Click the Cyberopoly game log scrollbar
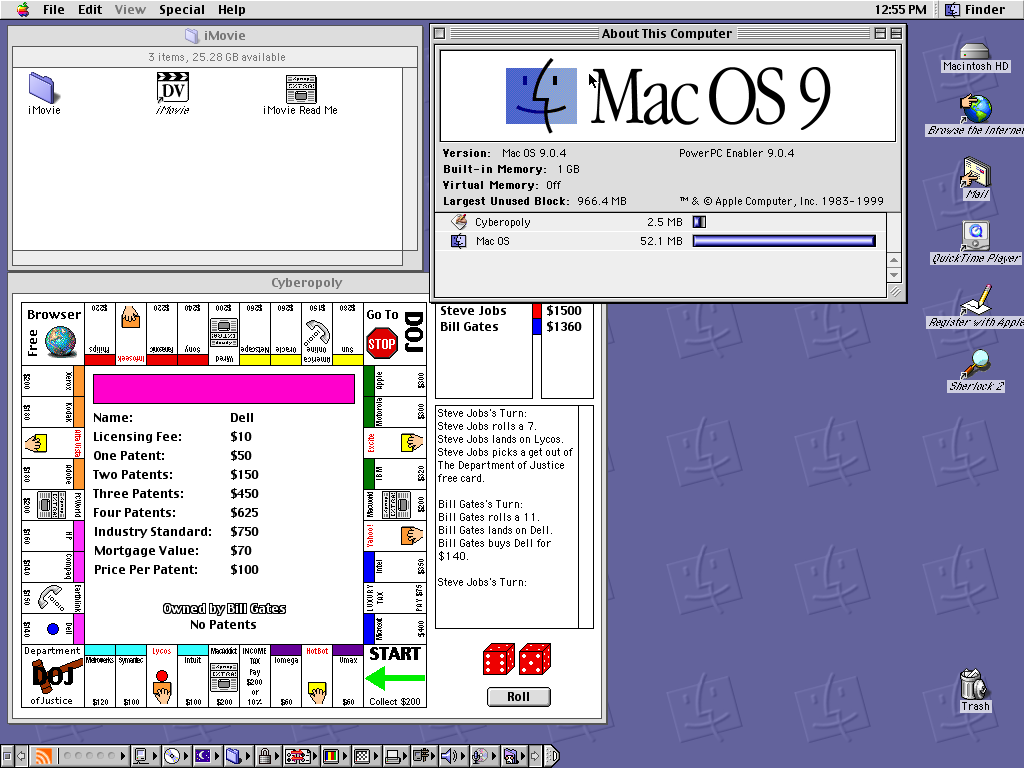Screen dimensions: 1024x768 [x=586, y=517]
